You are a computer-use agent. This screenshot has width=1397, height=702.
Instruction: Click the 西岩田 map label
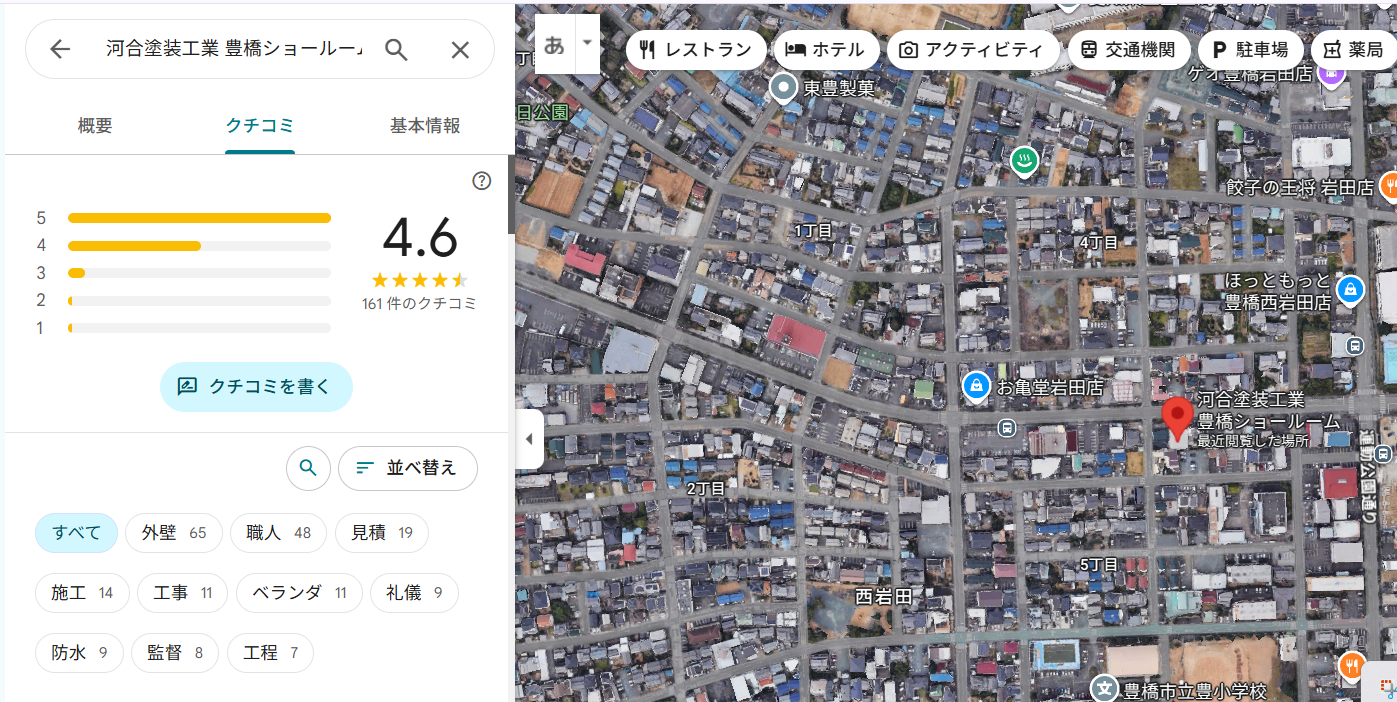tap(884, 596)
